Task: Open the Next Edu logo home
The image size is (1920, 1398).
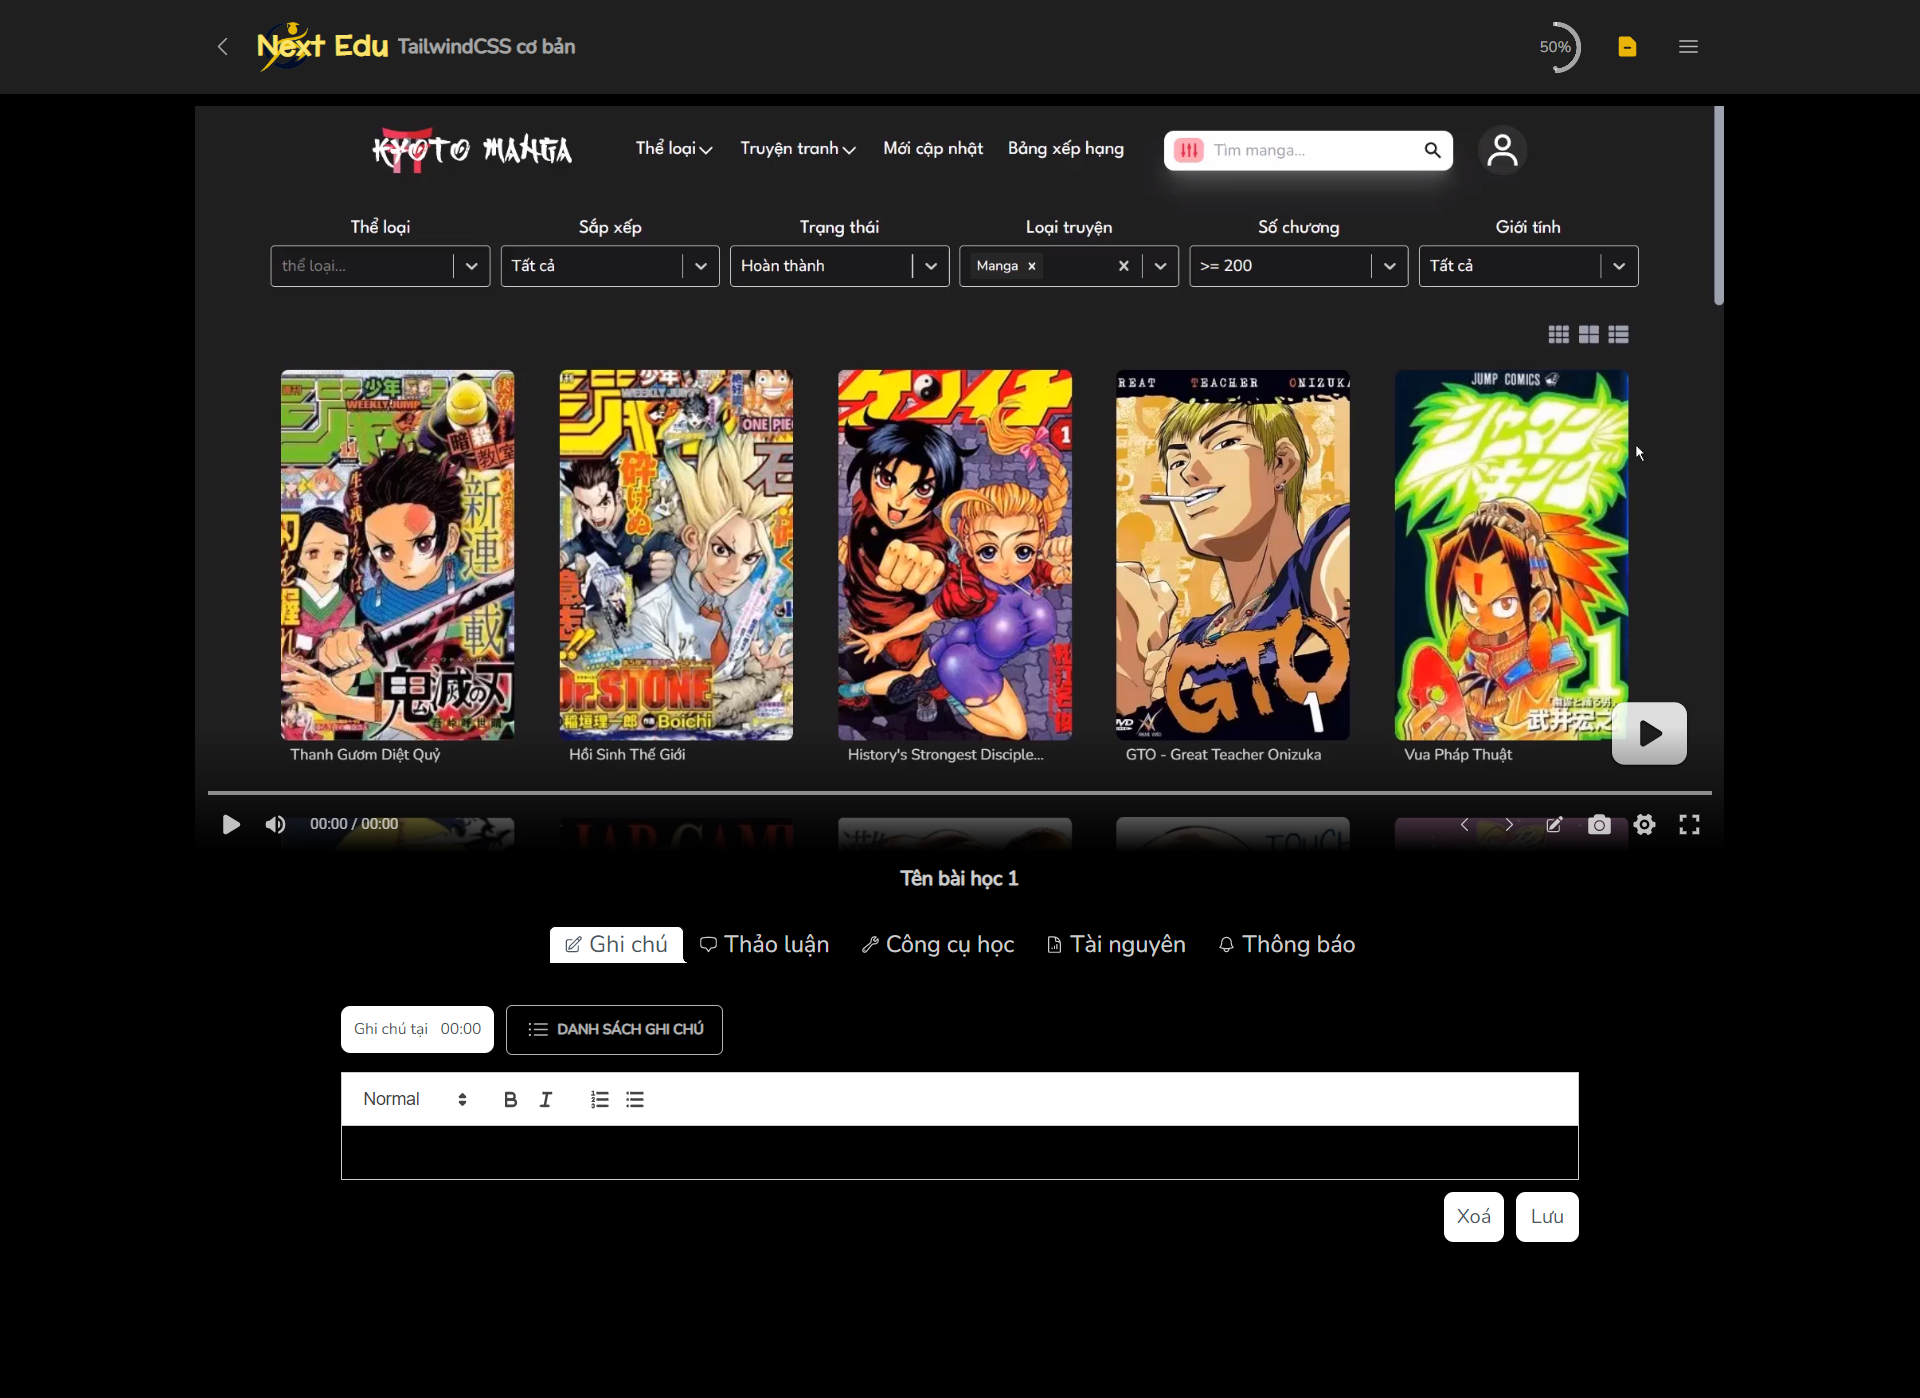Action: point(322,46)
